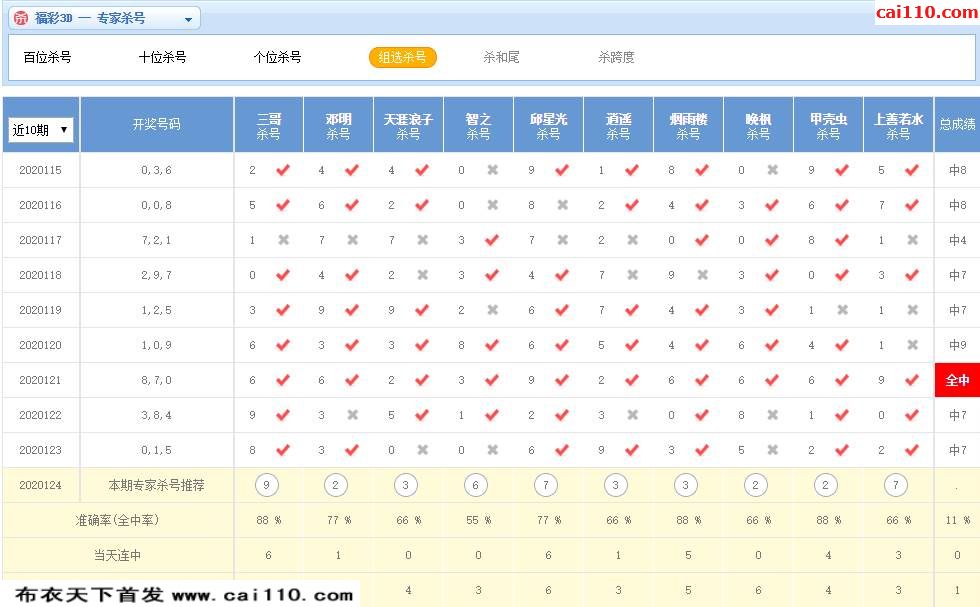Screen dimensions: 980x607
Task: Click the grey cross for 晚枫 in row 2020123
Action: 773,450
